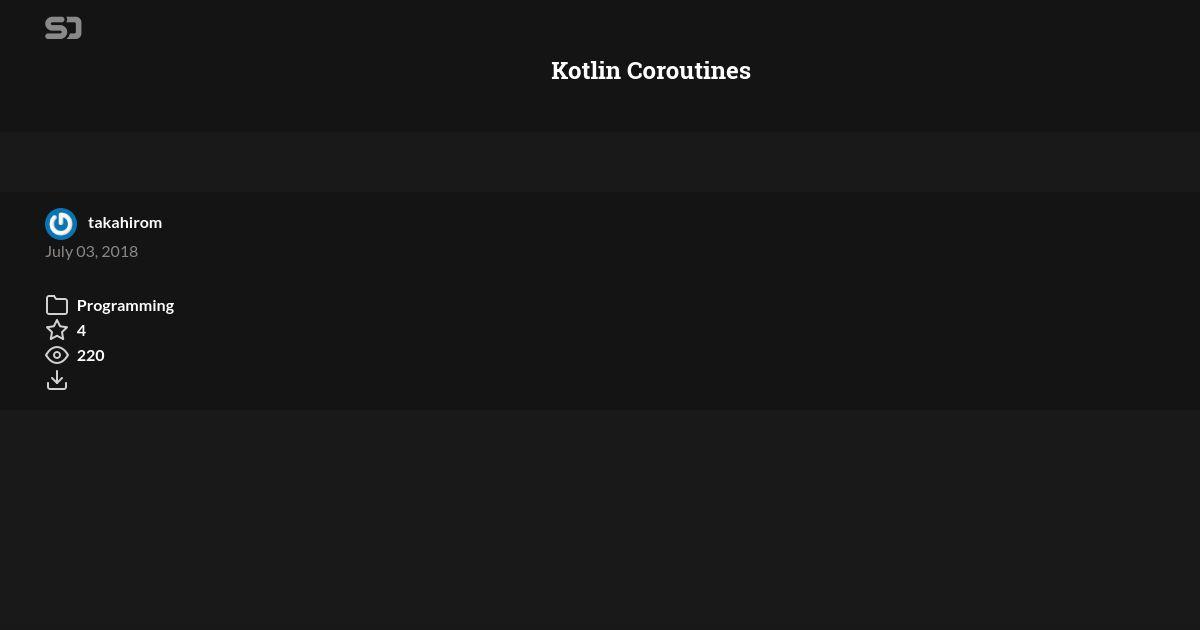Screen dimensions: 1200x630
Task: Click the folder category icon
Action: pos(57,305)
